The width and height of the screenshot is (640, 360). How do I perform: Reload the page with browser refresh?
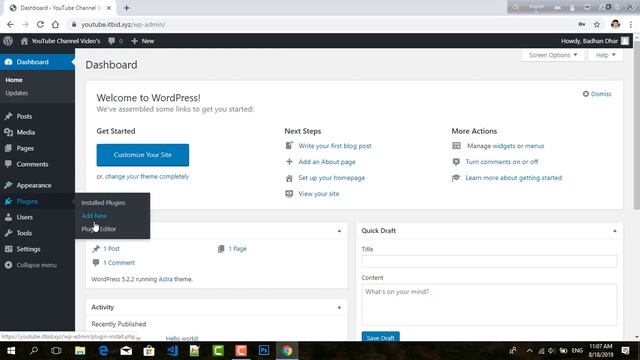(x=40, y=24)
